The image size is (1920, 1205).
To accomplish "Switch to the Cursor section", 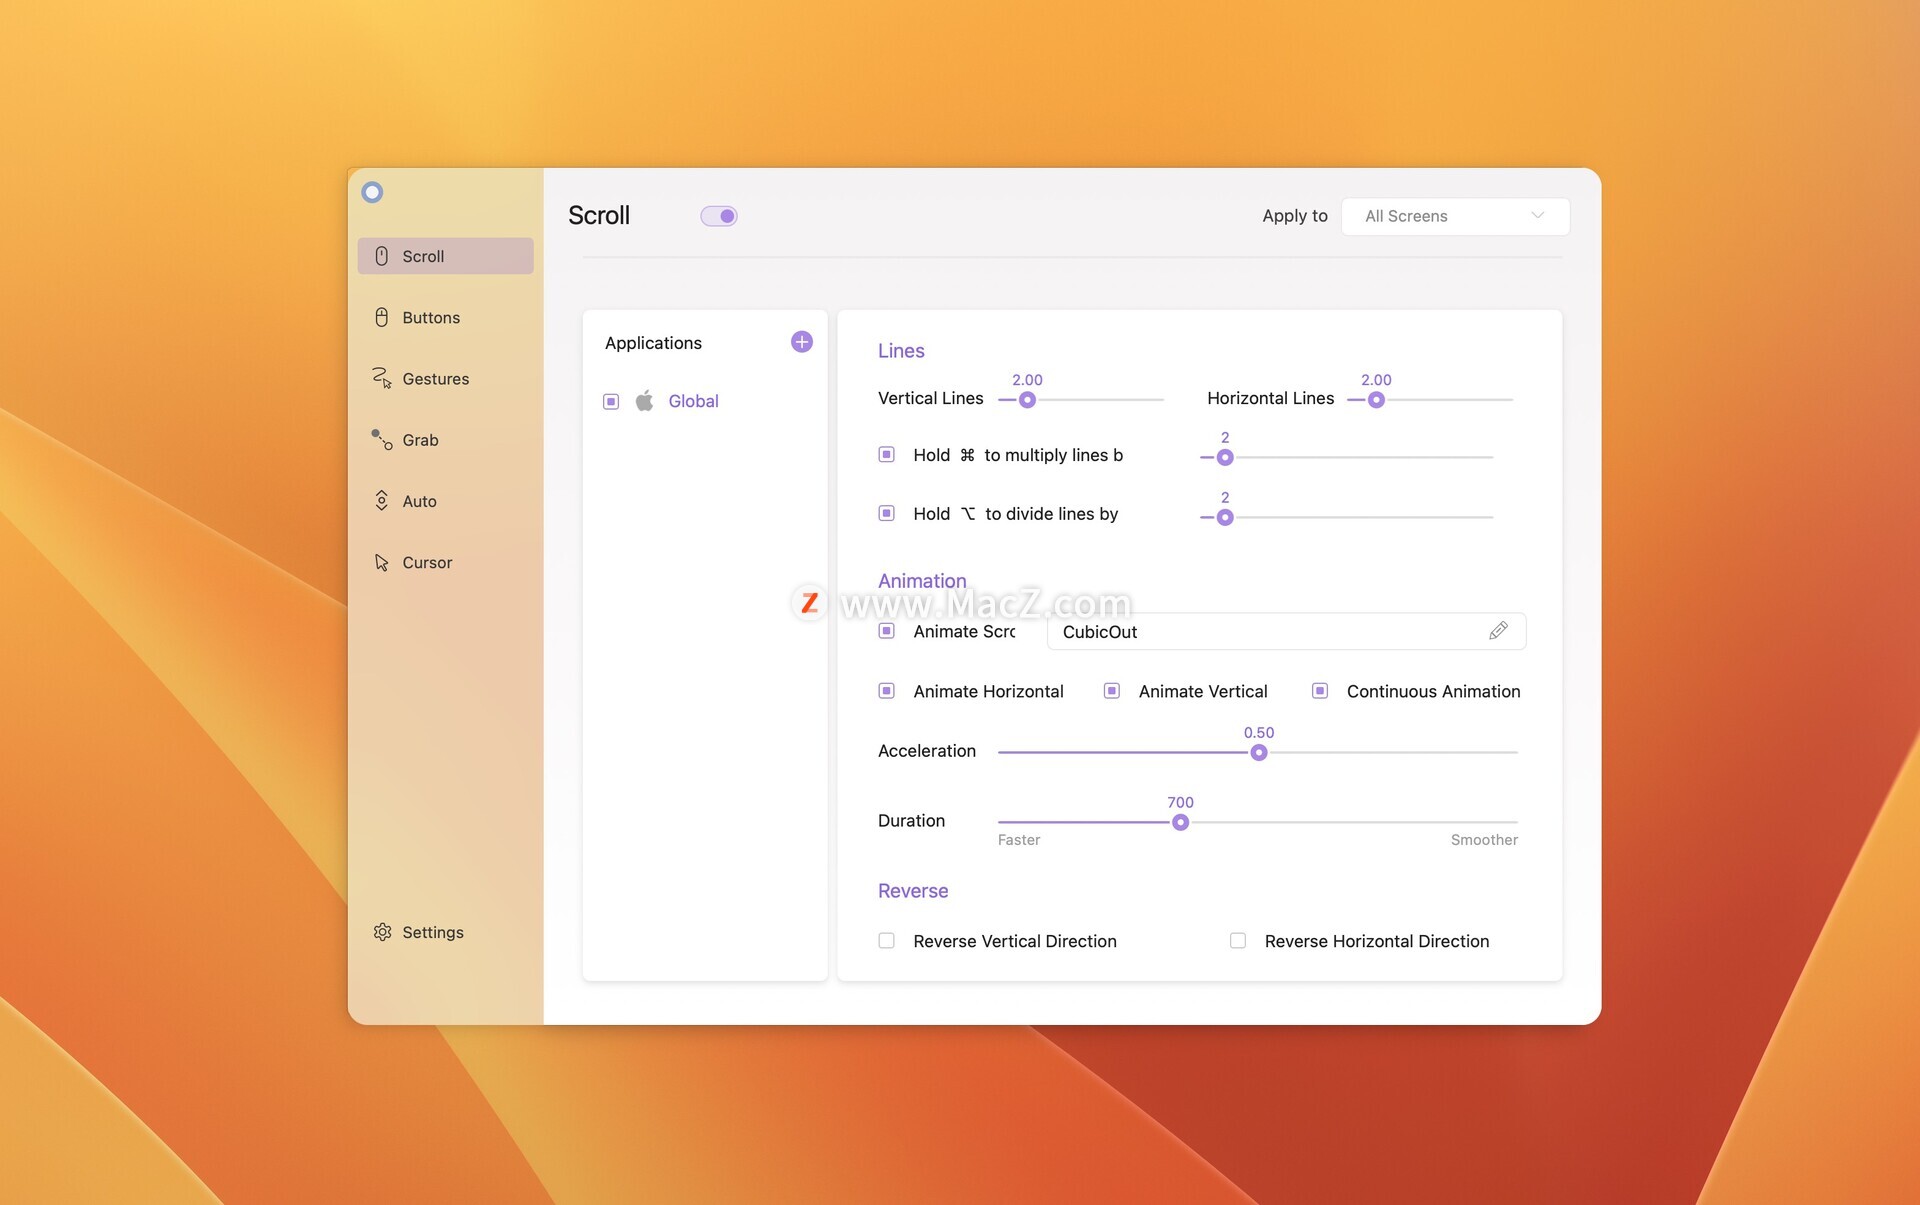I will click(x=445, y=562).
